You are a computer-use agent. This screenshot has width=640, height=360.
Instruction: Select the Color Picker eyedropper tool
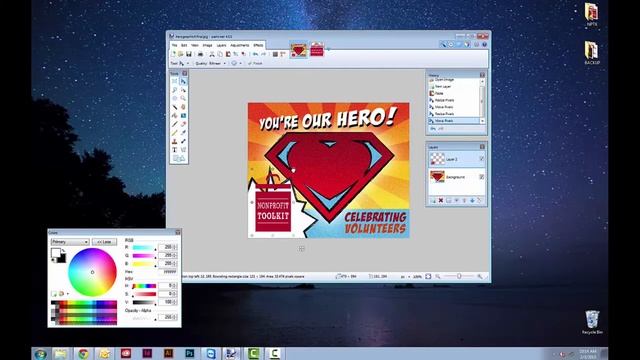183,133
